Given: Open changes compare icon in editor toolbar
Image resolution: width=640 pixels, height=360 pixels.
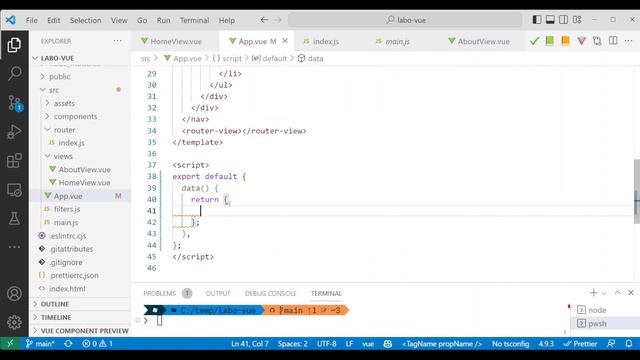Looking at the screenshot, I should click(597, 41).
